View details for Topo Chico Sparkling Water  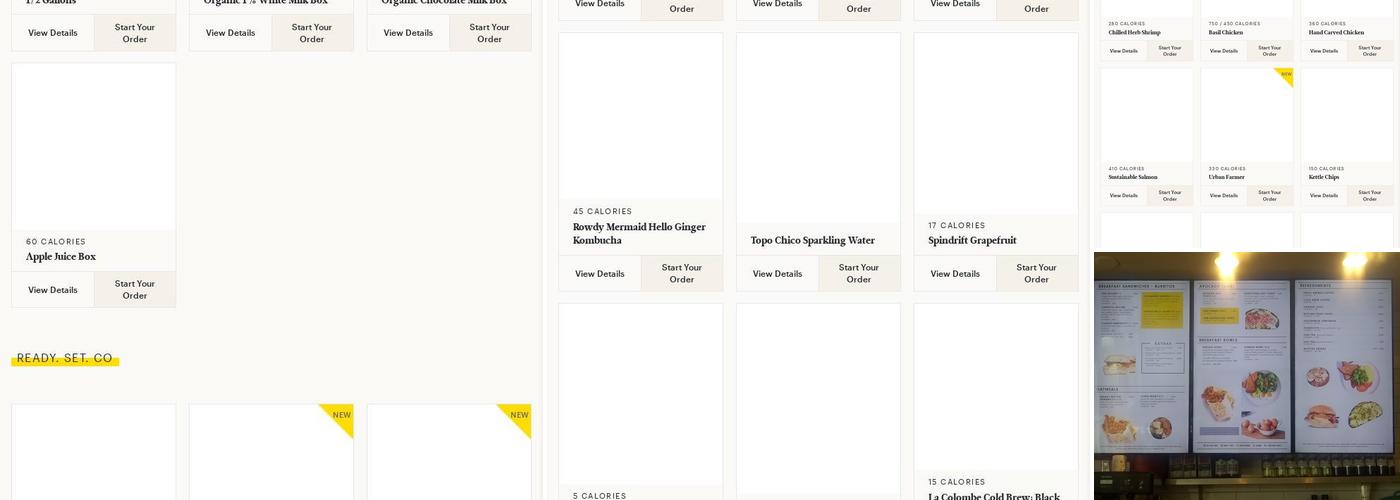(x=778, y=274)
